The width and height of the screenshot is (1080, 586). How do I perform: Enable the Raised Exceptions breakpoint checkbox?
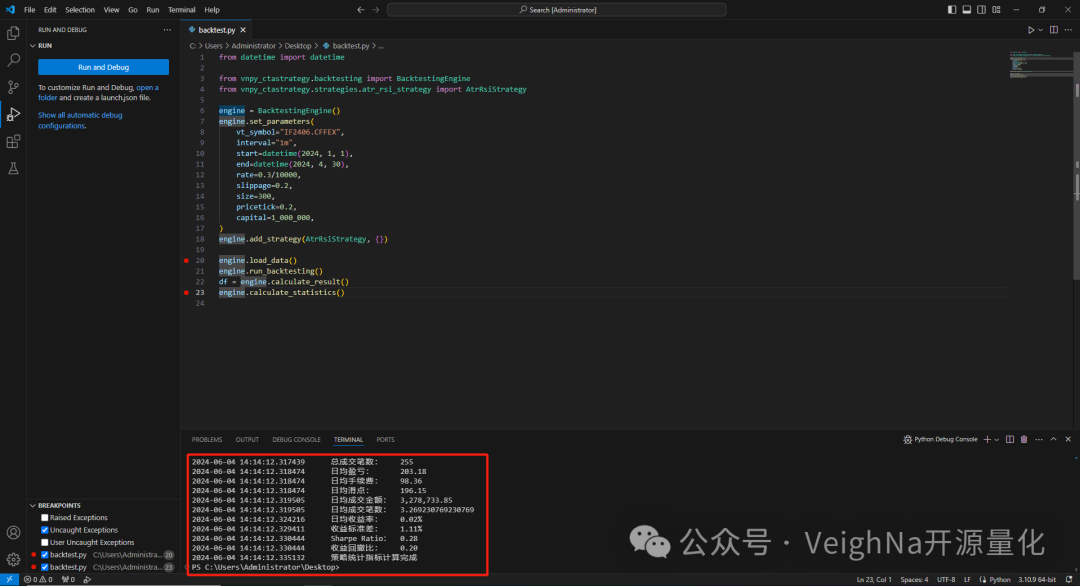coord(44,518)
